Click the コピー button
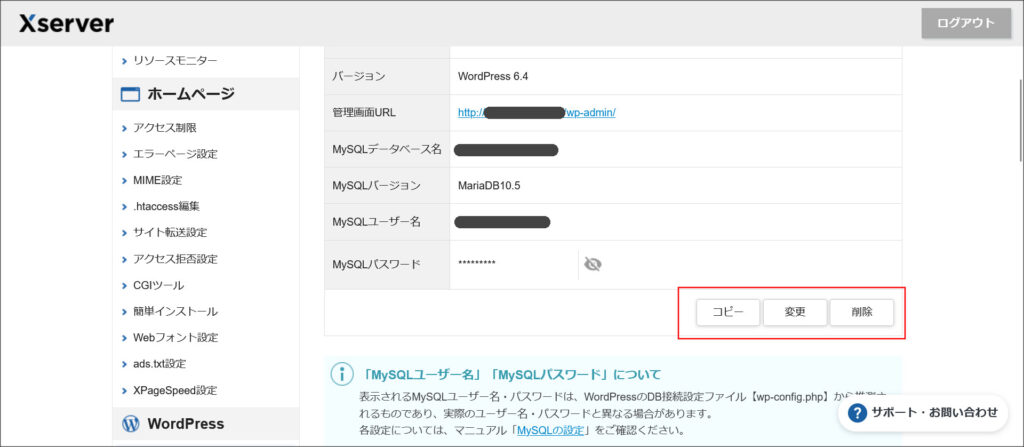 pyautogui.click(x=728, y=312)
